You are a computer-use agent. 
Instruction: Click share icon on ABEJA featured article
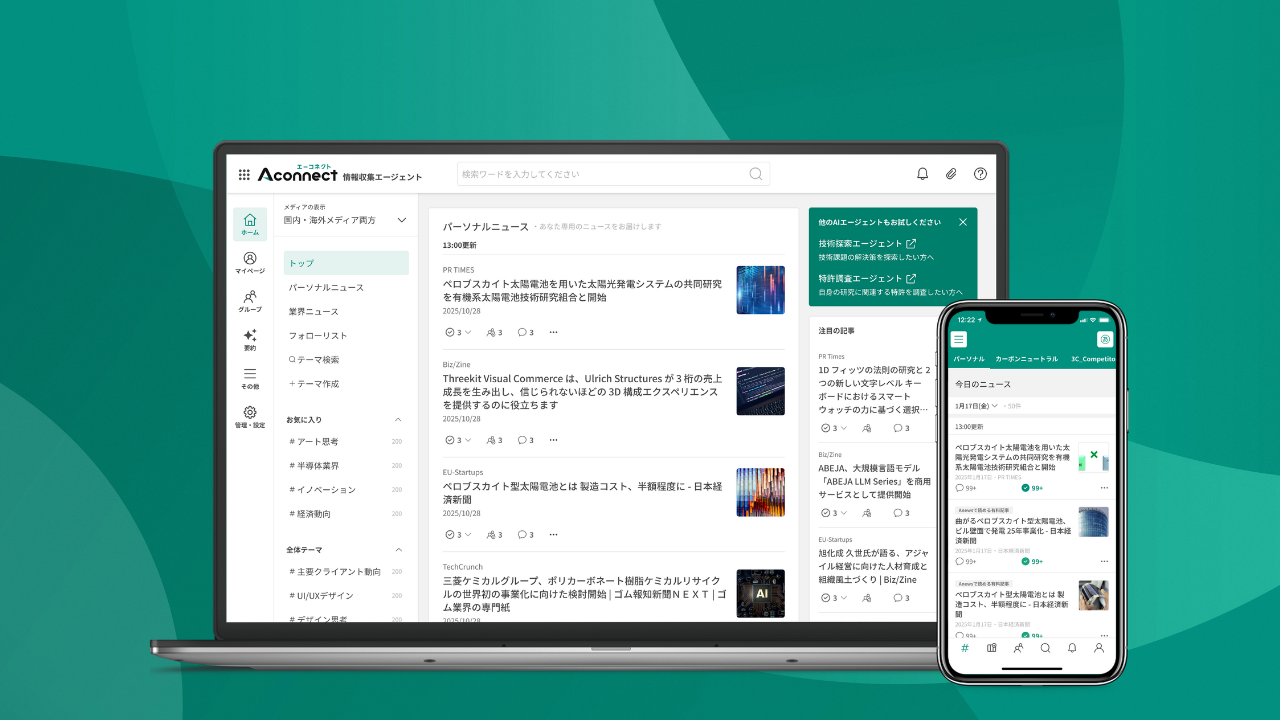click(x=867, y=513)
